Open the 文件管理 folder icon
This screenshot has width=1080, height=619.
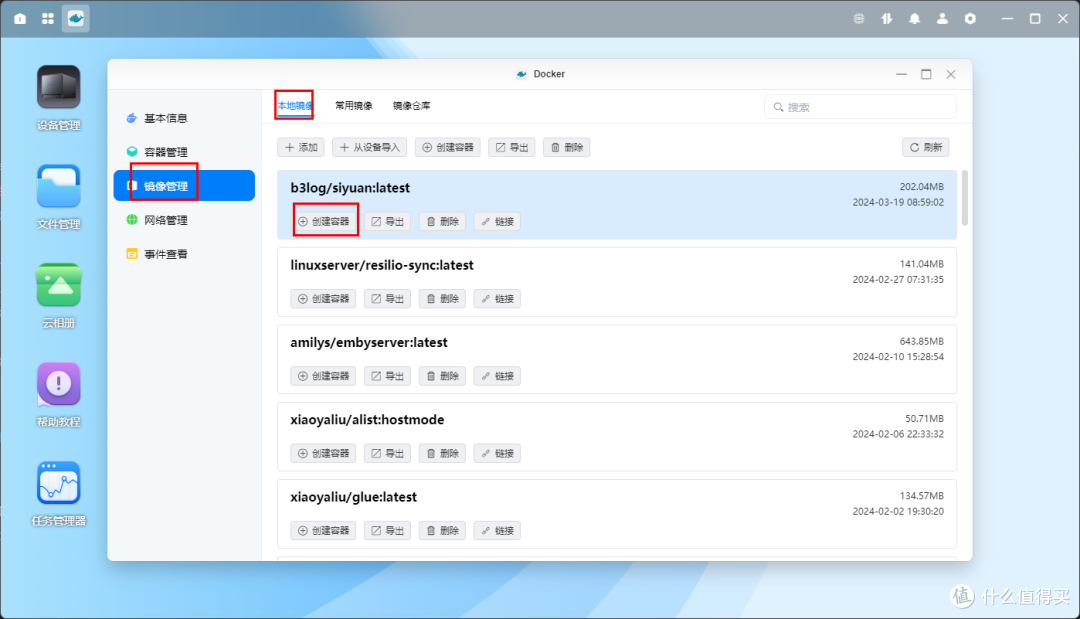tap(59, 186)
